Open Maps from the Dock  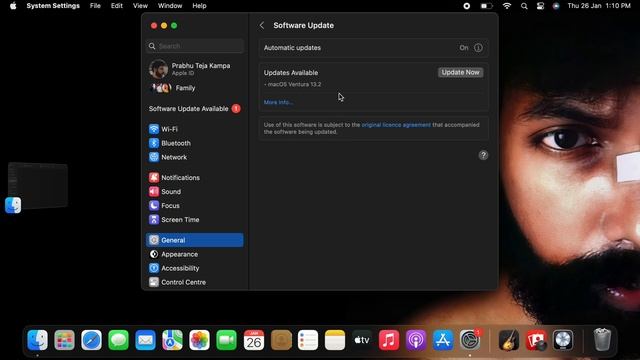coord(172,340)
